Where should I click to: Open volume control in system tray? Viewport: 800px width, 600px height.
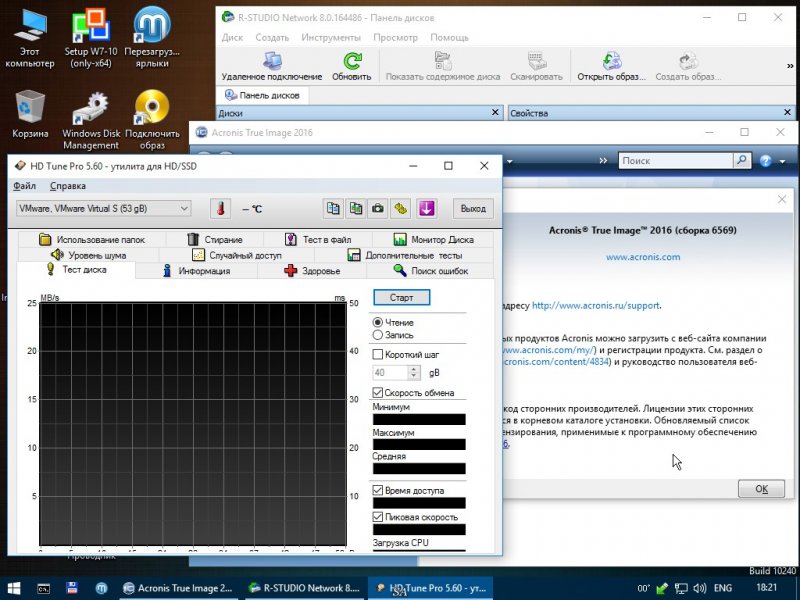(699, 588)
